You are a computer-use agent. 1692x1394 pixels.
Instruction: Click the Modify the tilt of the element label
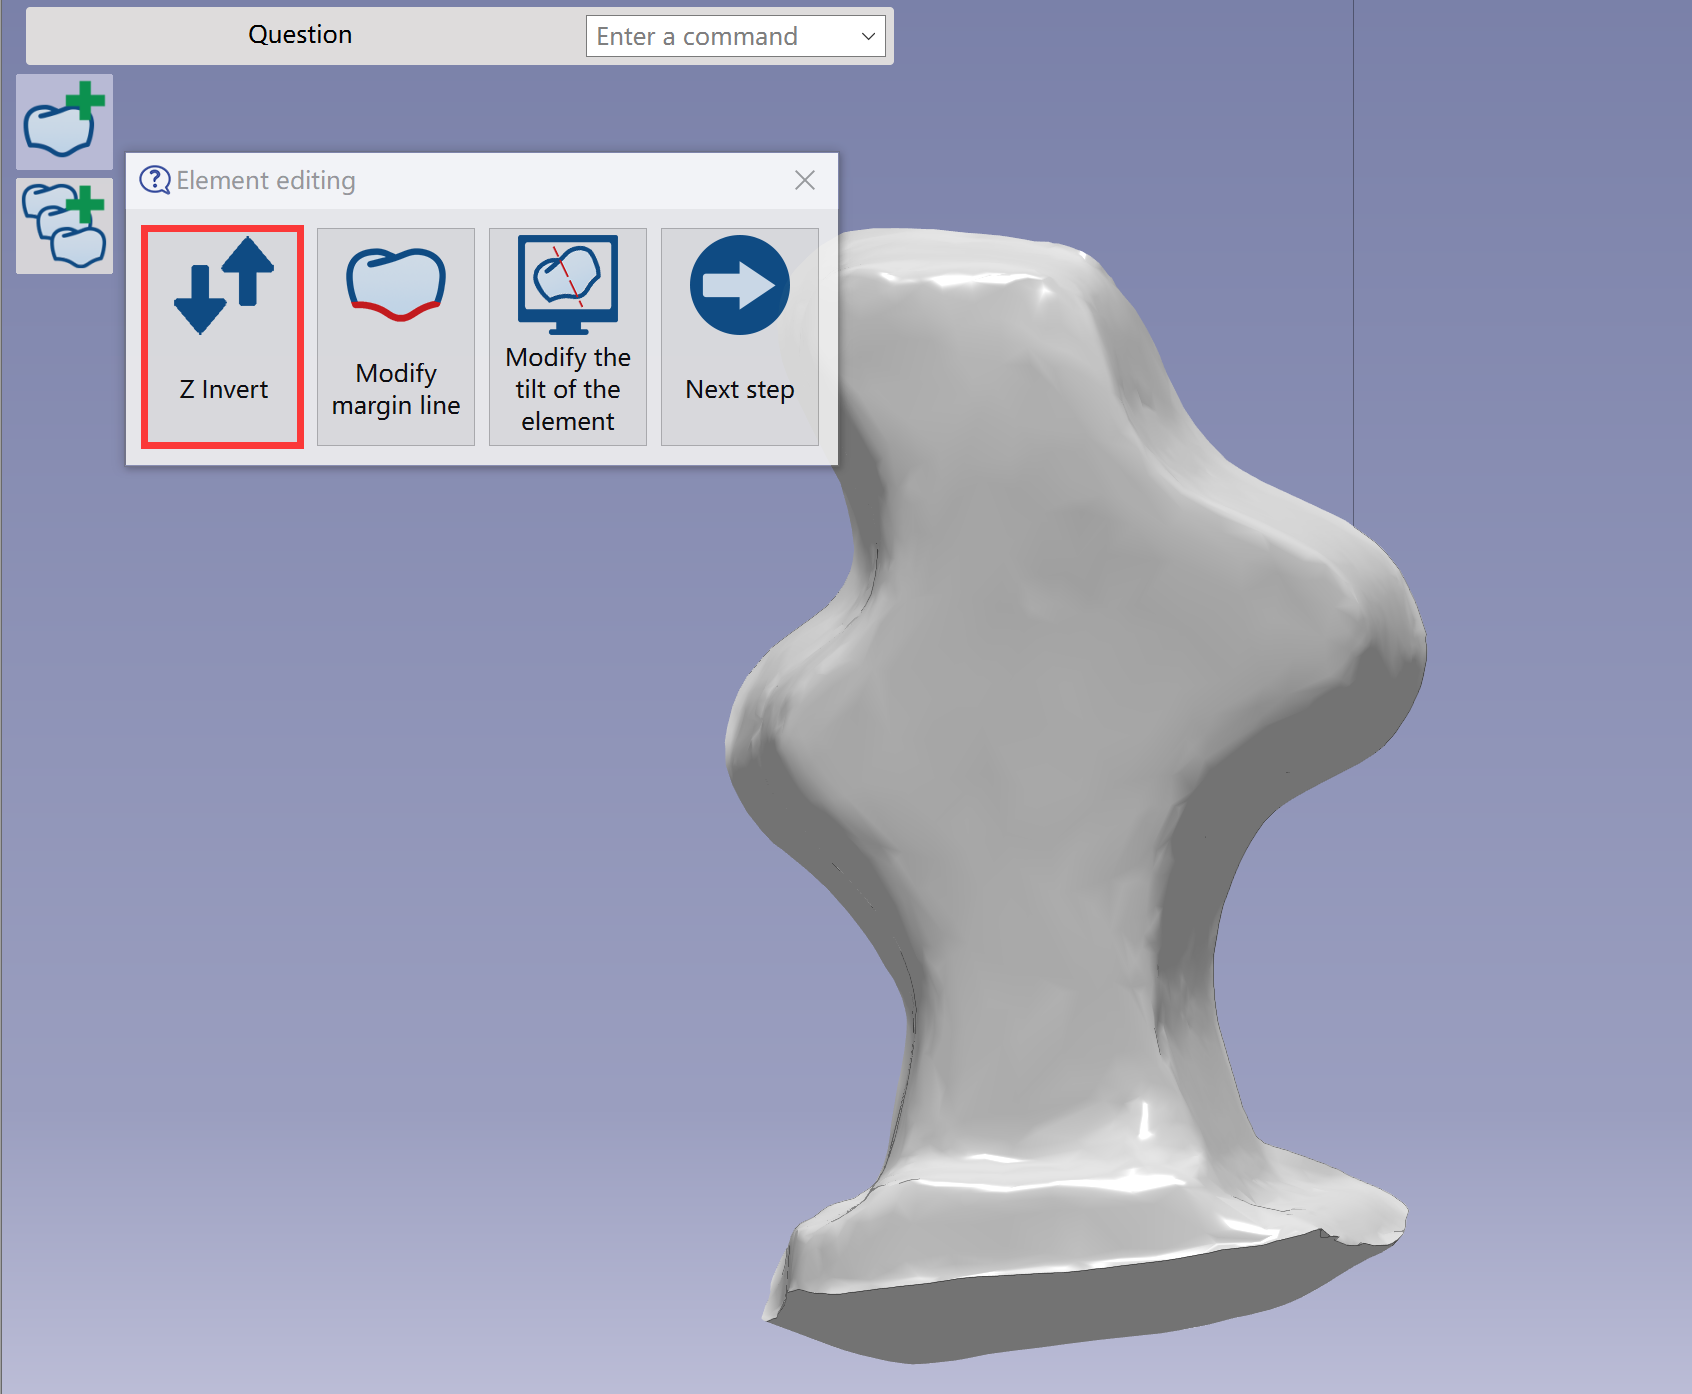pyautogui.click(x=568, y=389)
